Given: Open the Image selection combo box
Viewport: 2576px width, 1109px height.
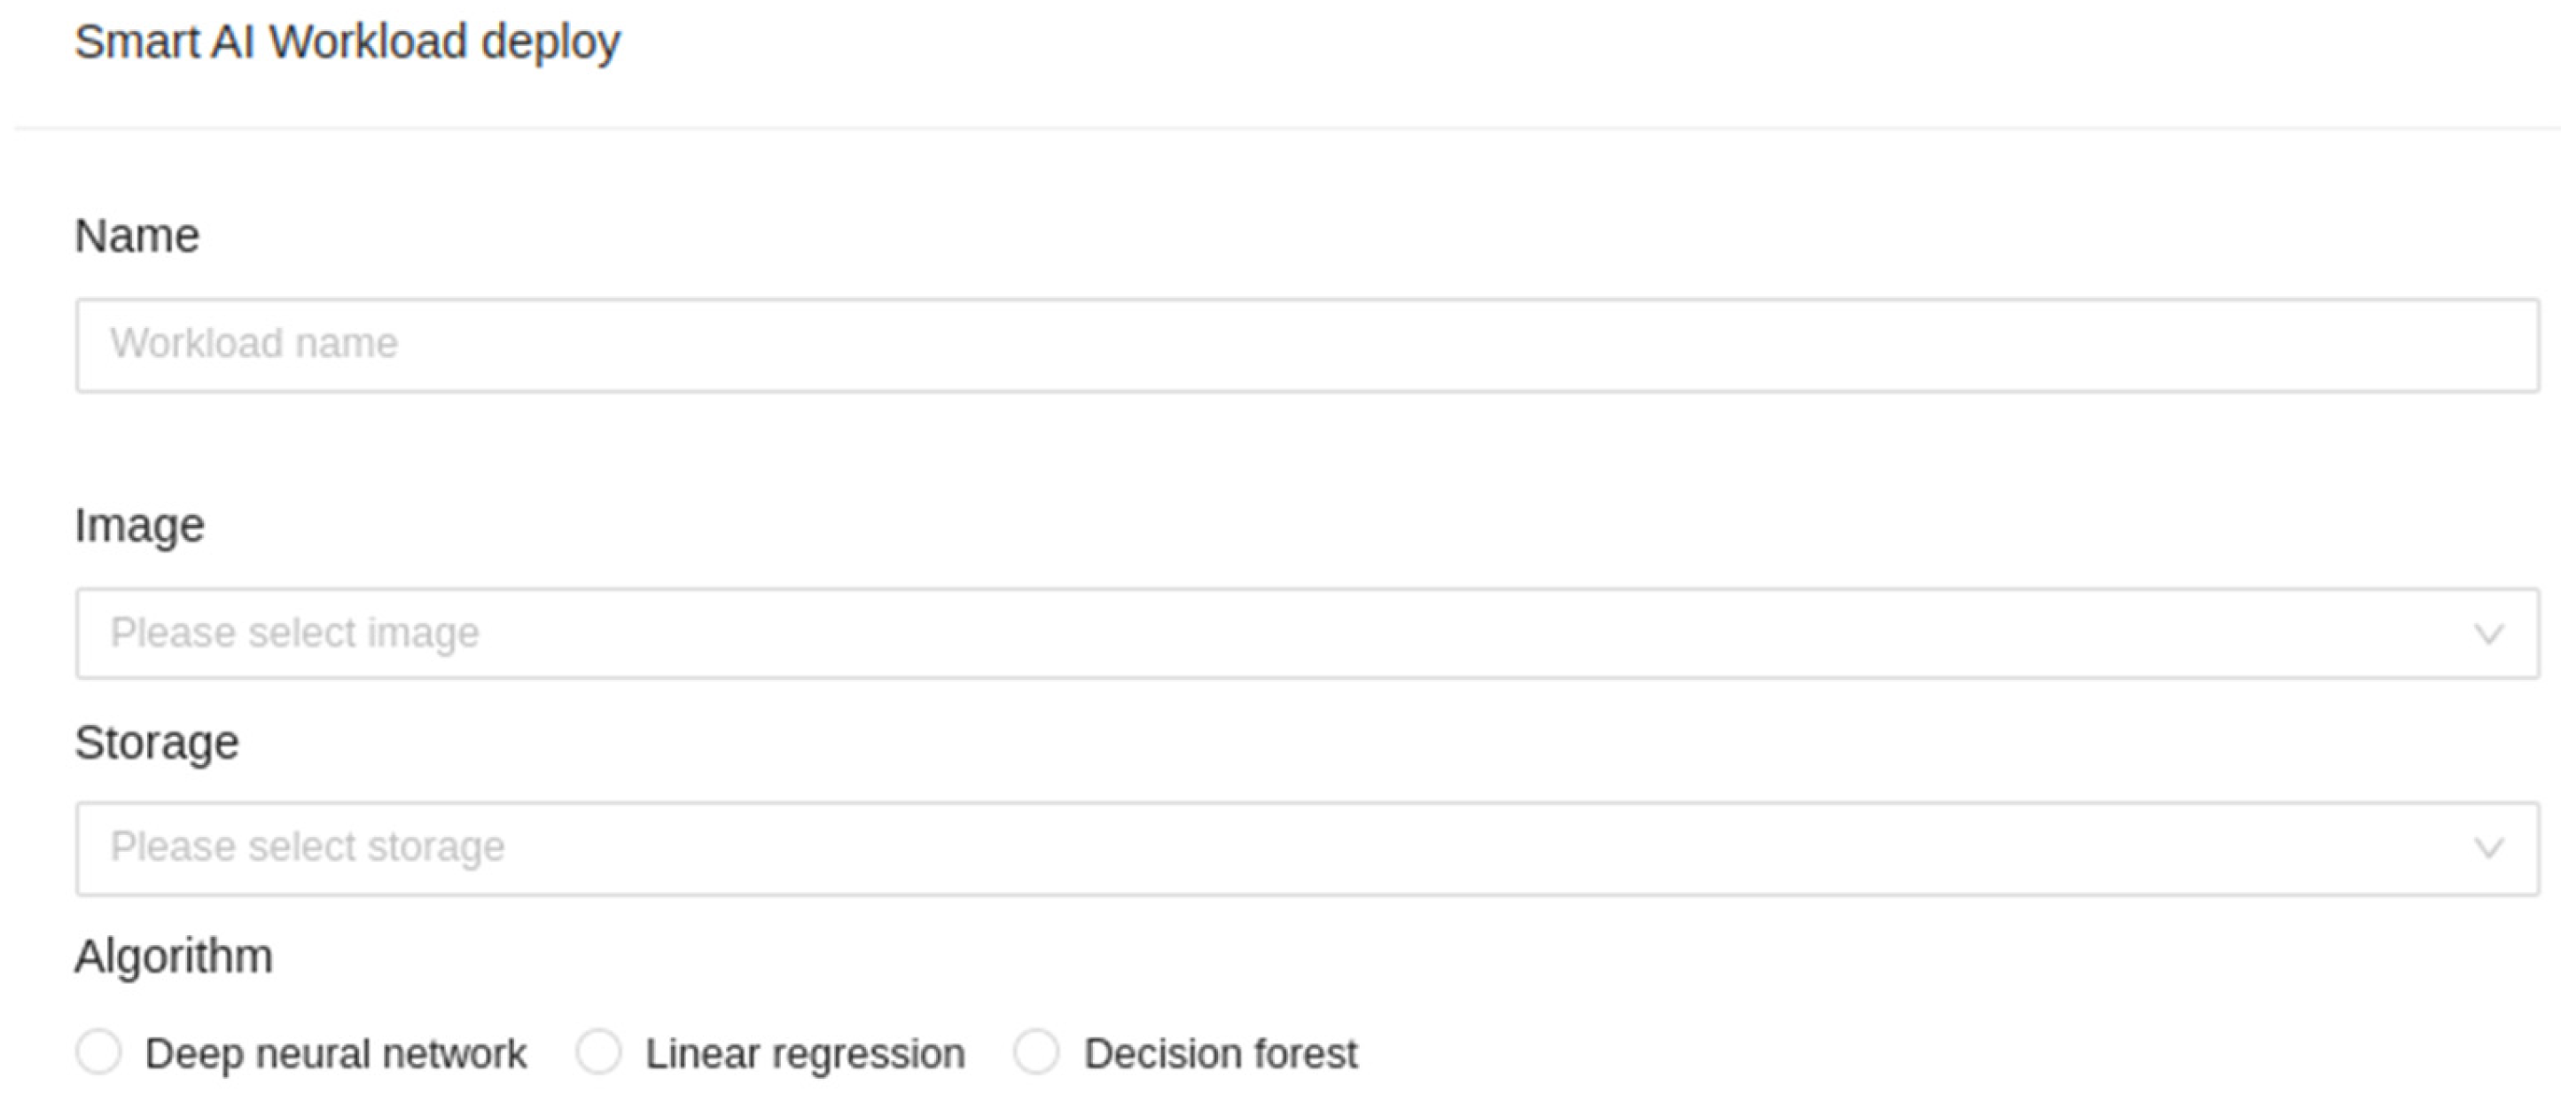Looking at the screenshot, I should (1306, 634).
